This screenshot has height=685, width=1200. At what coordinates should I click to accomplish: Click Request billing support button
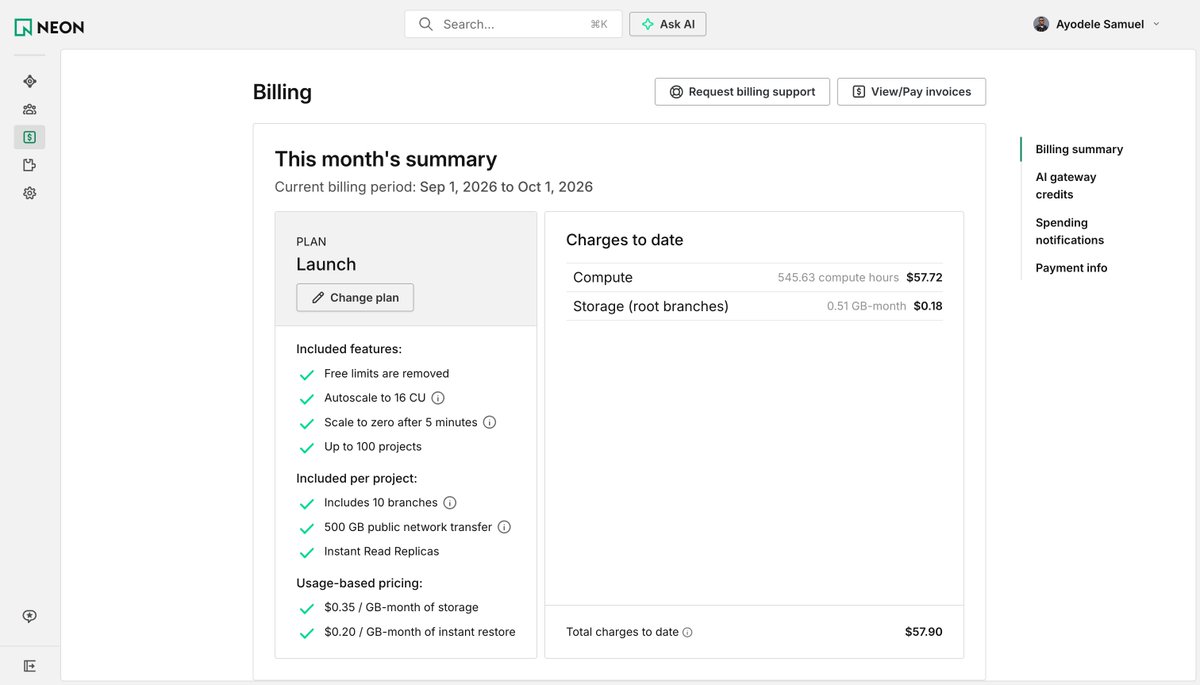click(x=741, y=92)
